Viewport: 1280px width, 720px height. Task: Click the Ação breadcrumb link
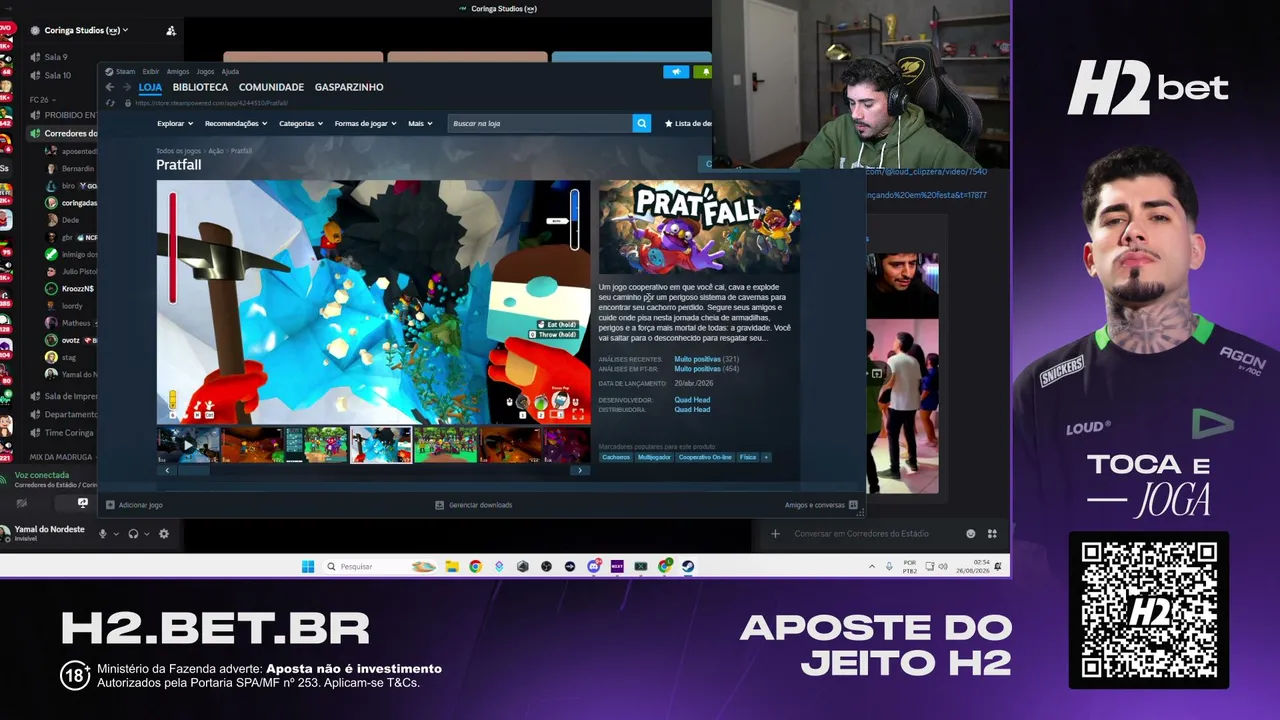tap(216, 151)
